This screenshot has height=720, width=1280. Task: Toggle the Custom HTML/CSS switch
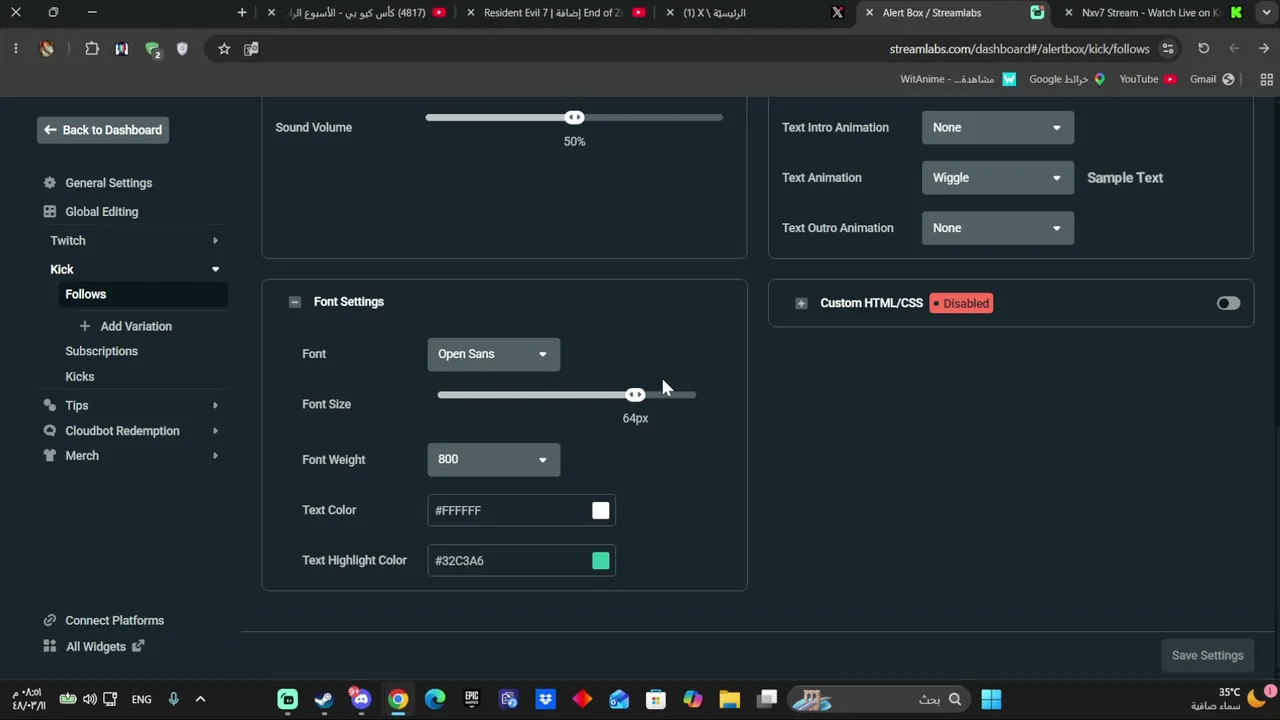[1228, 303]
